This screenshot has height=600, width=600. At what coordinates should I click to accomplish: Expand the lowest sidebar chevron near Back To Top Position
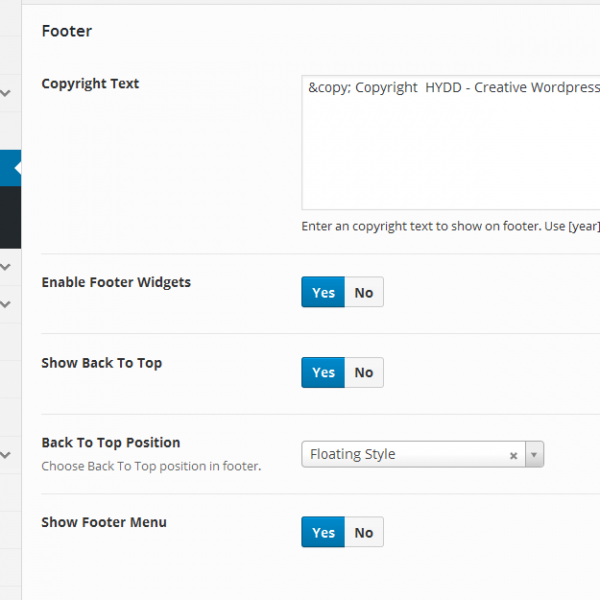tap(6, 455)
